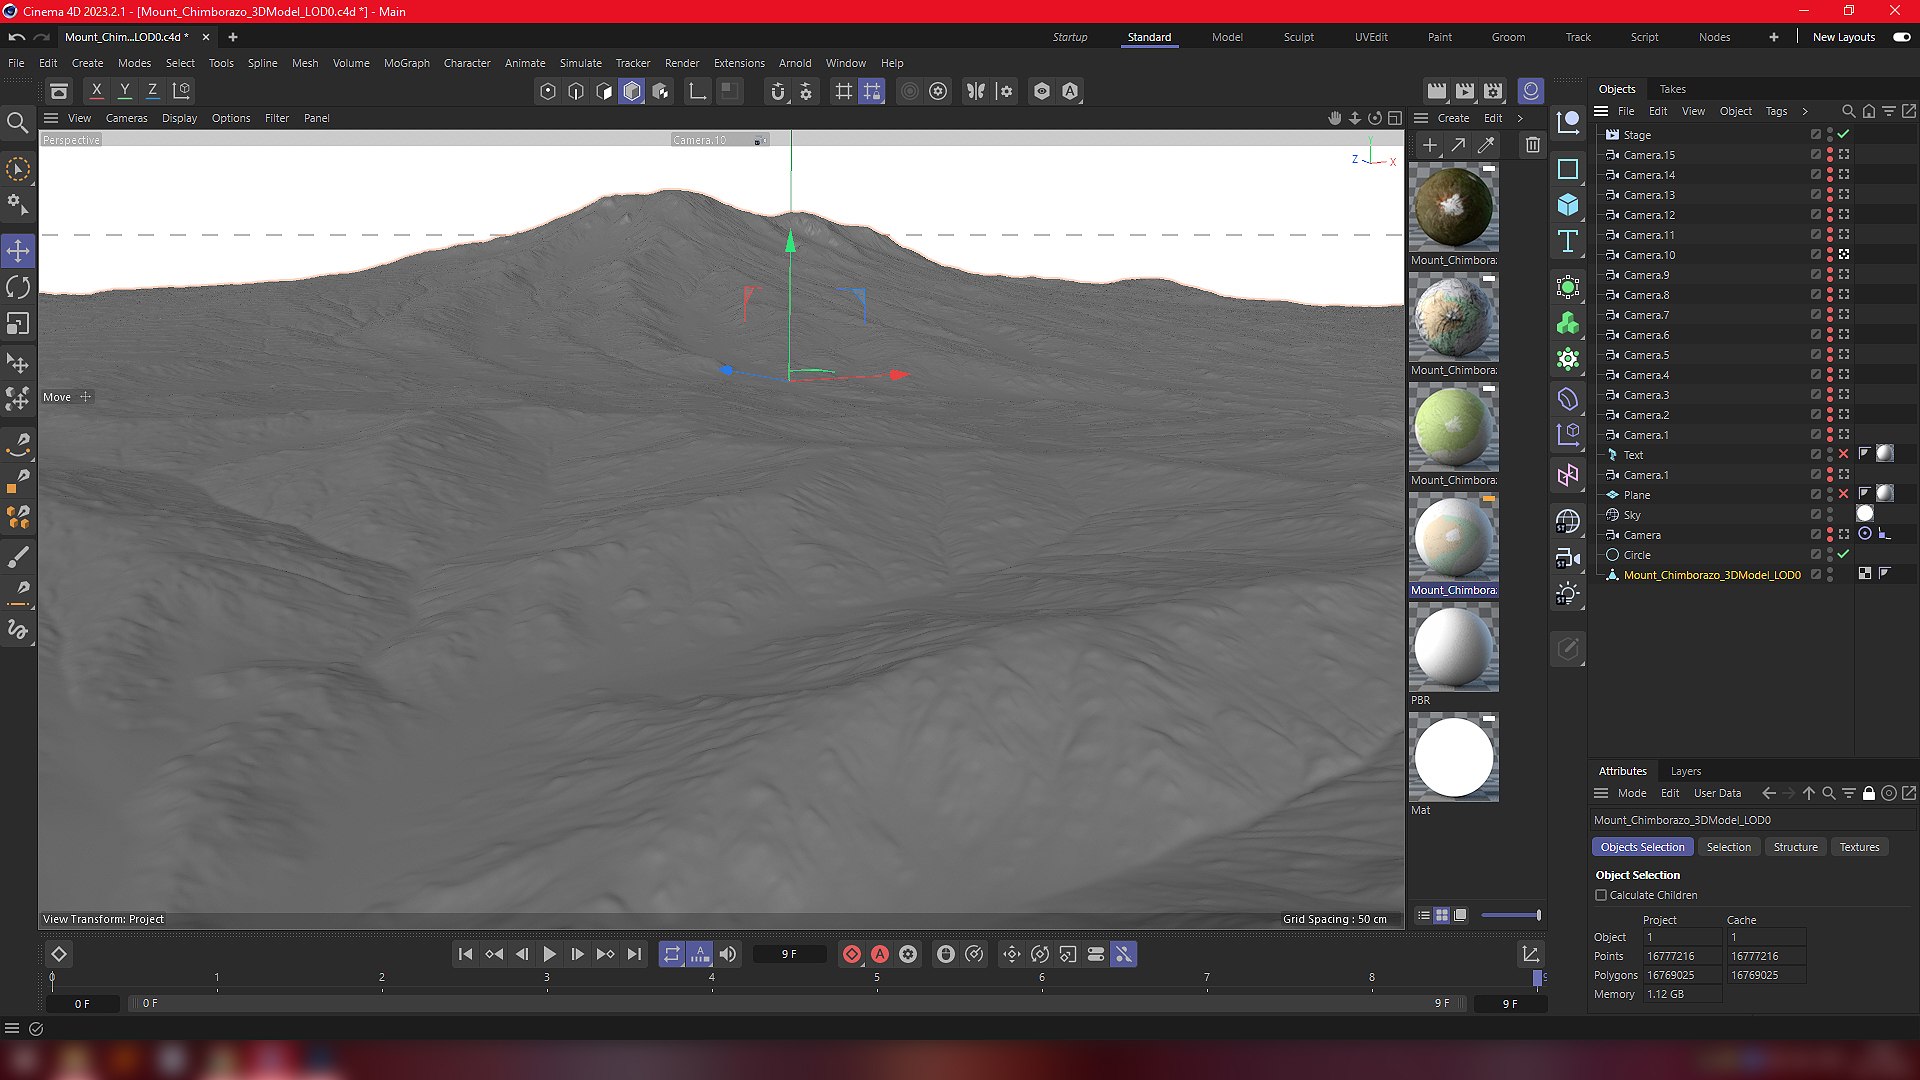
Task: Click Structure attribute button
Action: [1795, 847]
